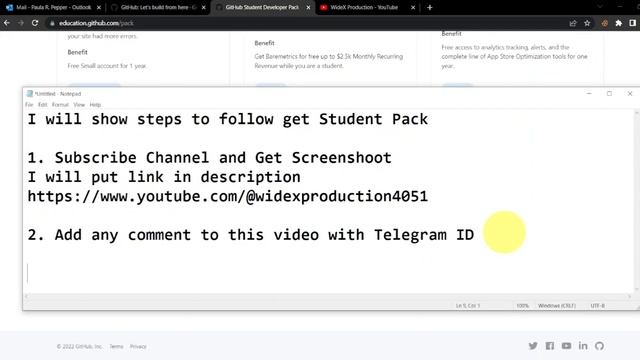Viewport: 640px width, 360px height.
Task: Go back using the browser back arrow
Action: pyautogui.click(x=7, y=23)
